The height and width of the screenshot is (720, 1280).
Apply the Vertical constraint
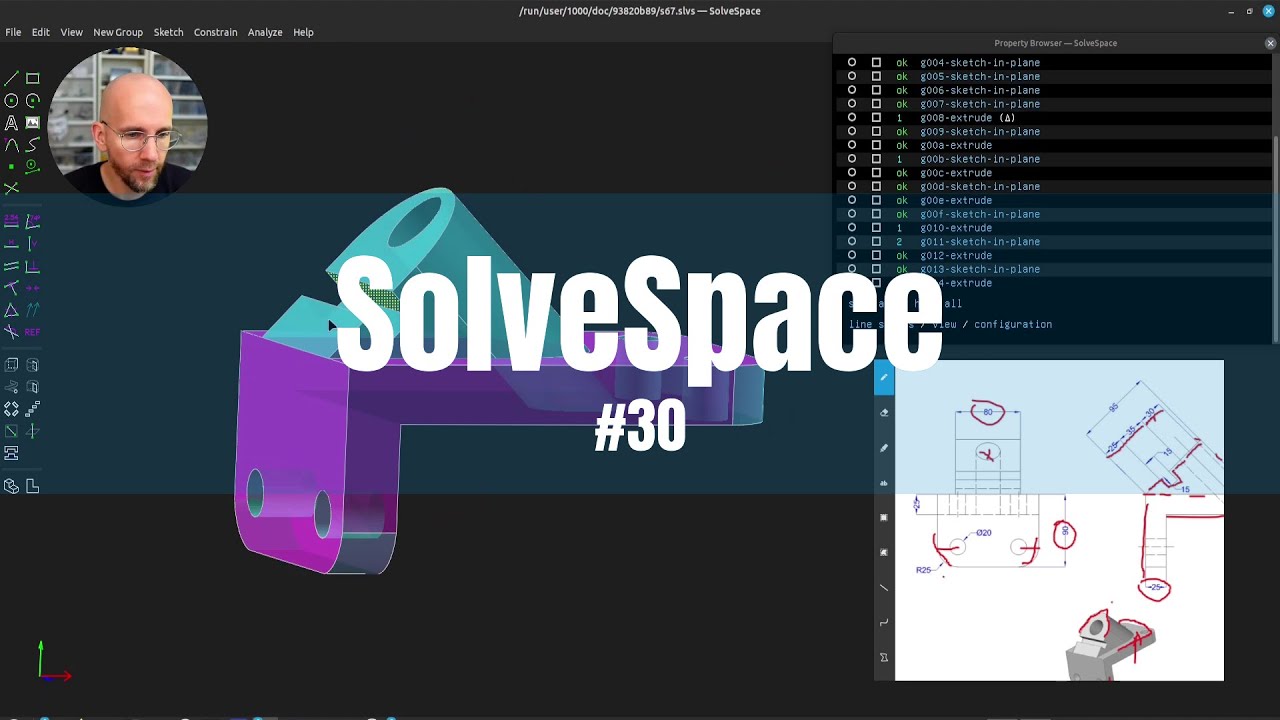coord(32,244)
